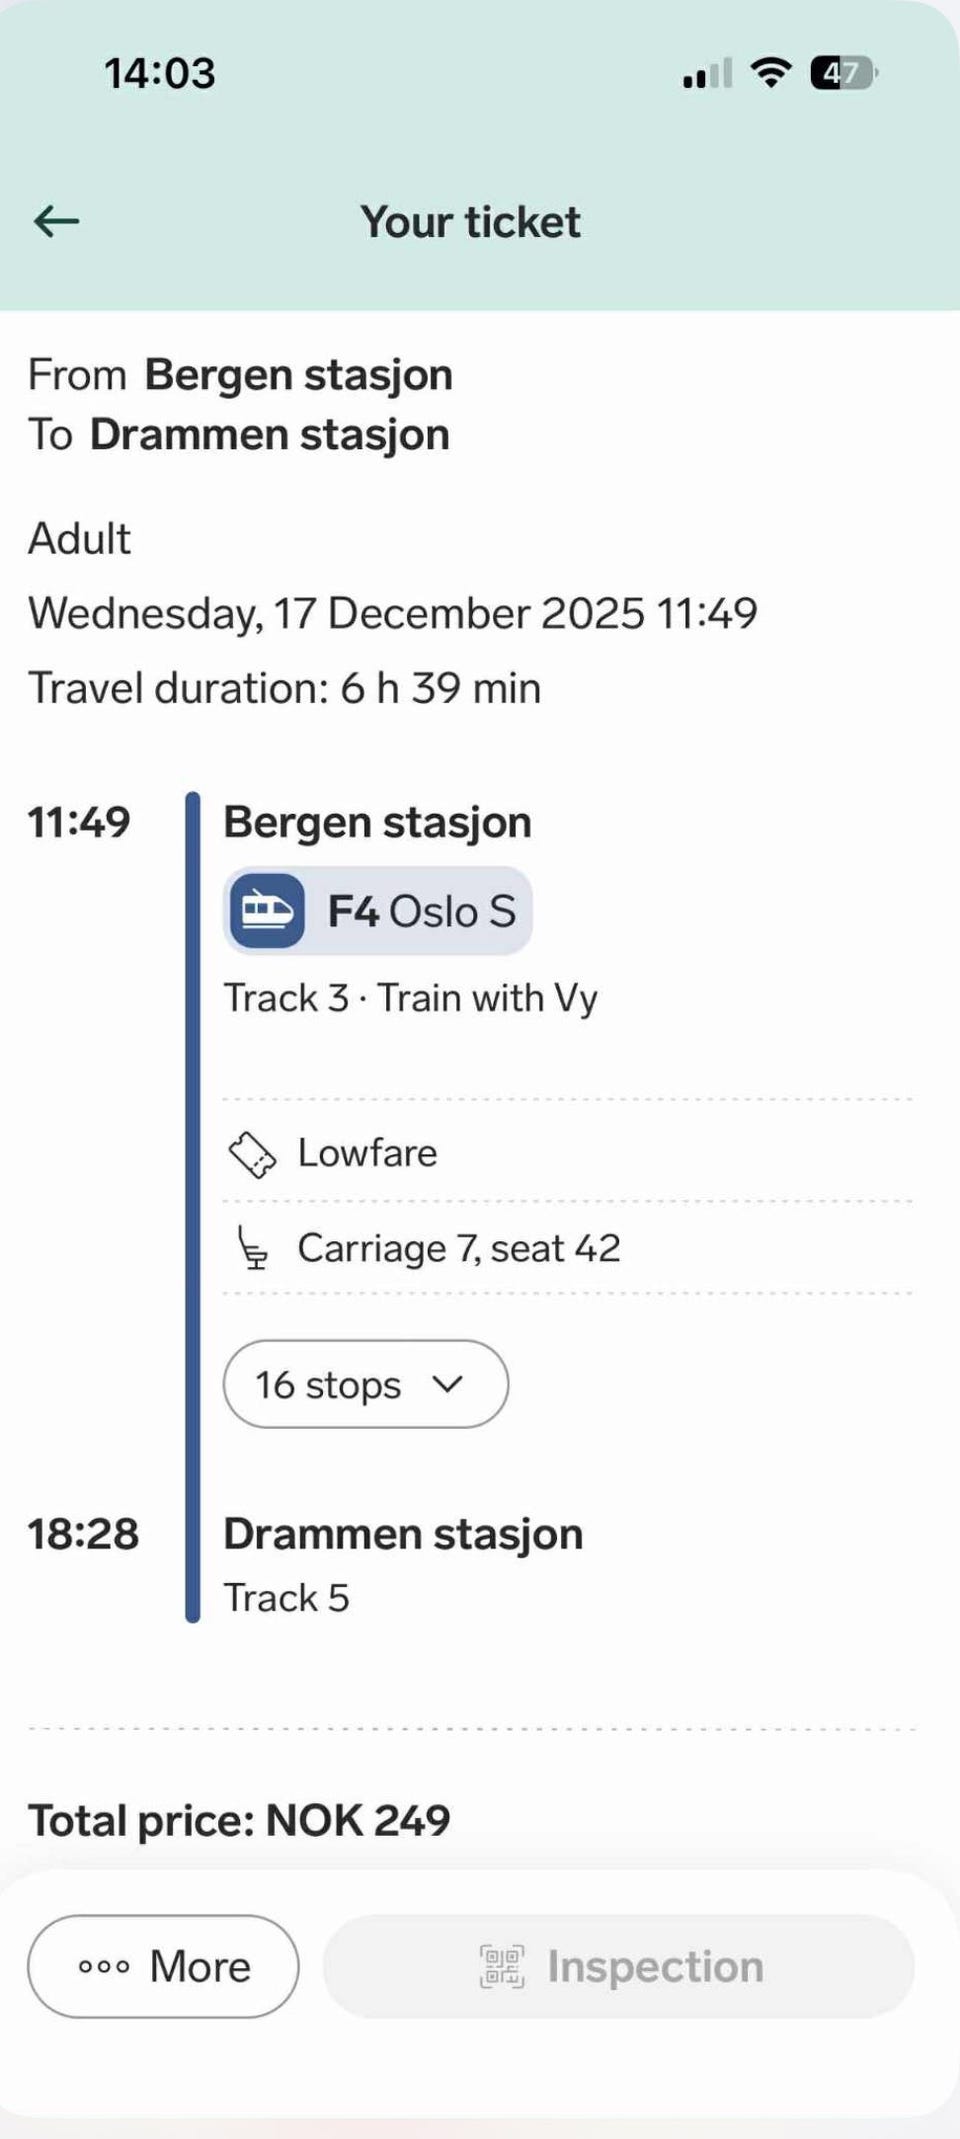
Task: Tap the 18:28 arrival time
Action: pyautogui.click(x=83, y=1534)
